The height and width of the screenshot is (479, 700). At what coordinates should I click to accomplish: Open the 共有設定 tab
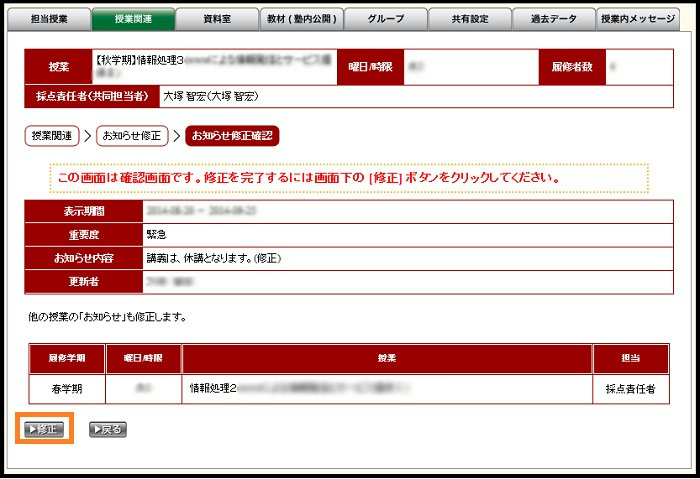(x=470, y=19)
